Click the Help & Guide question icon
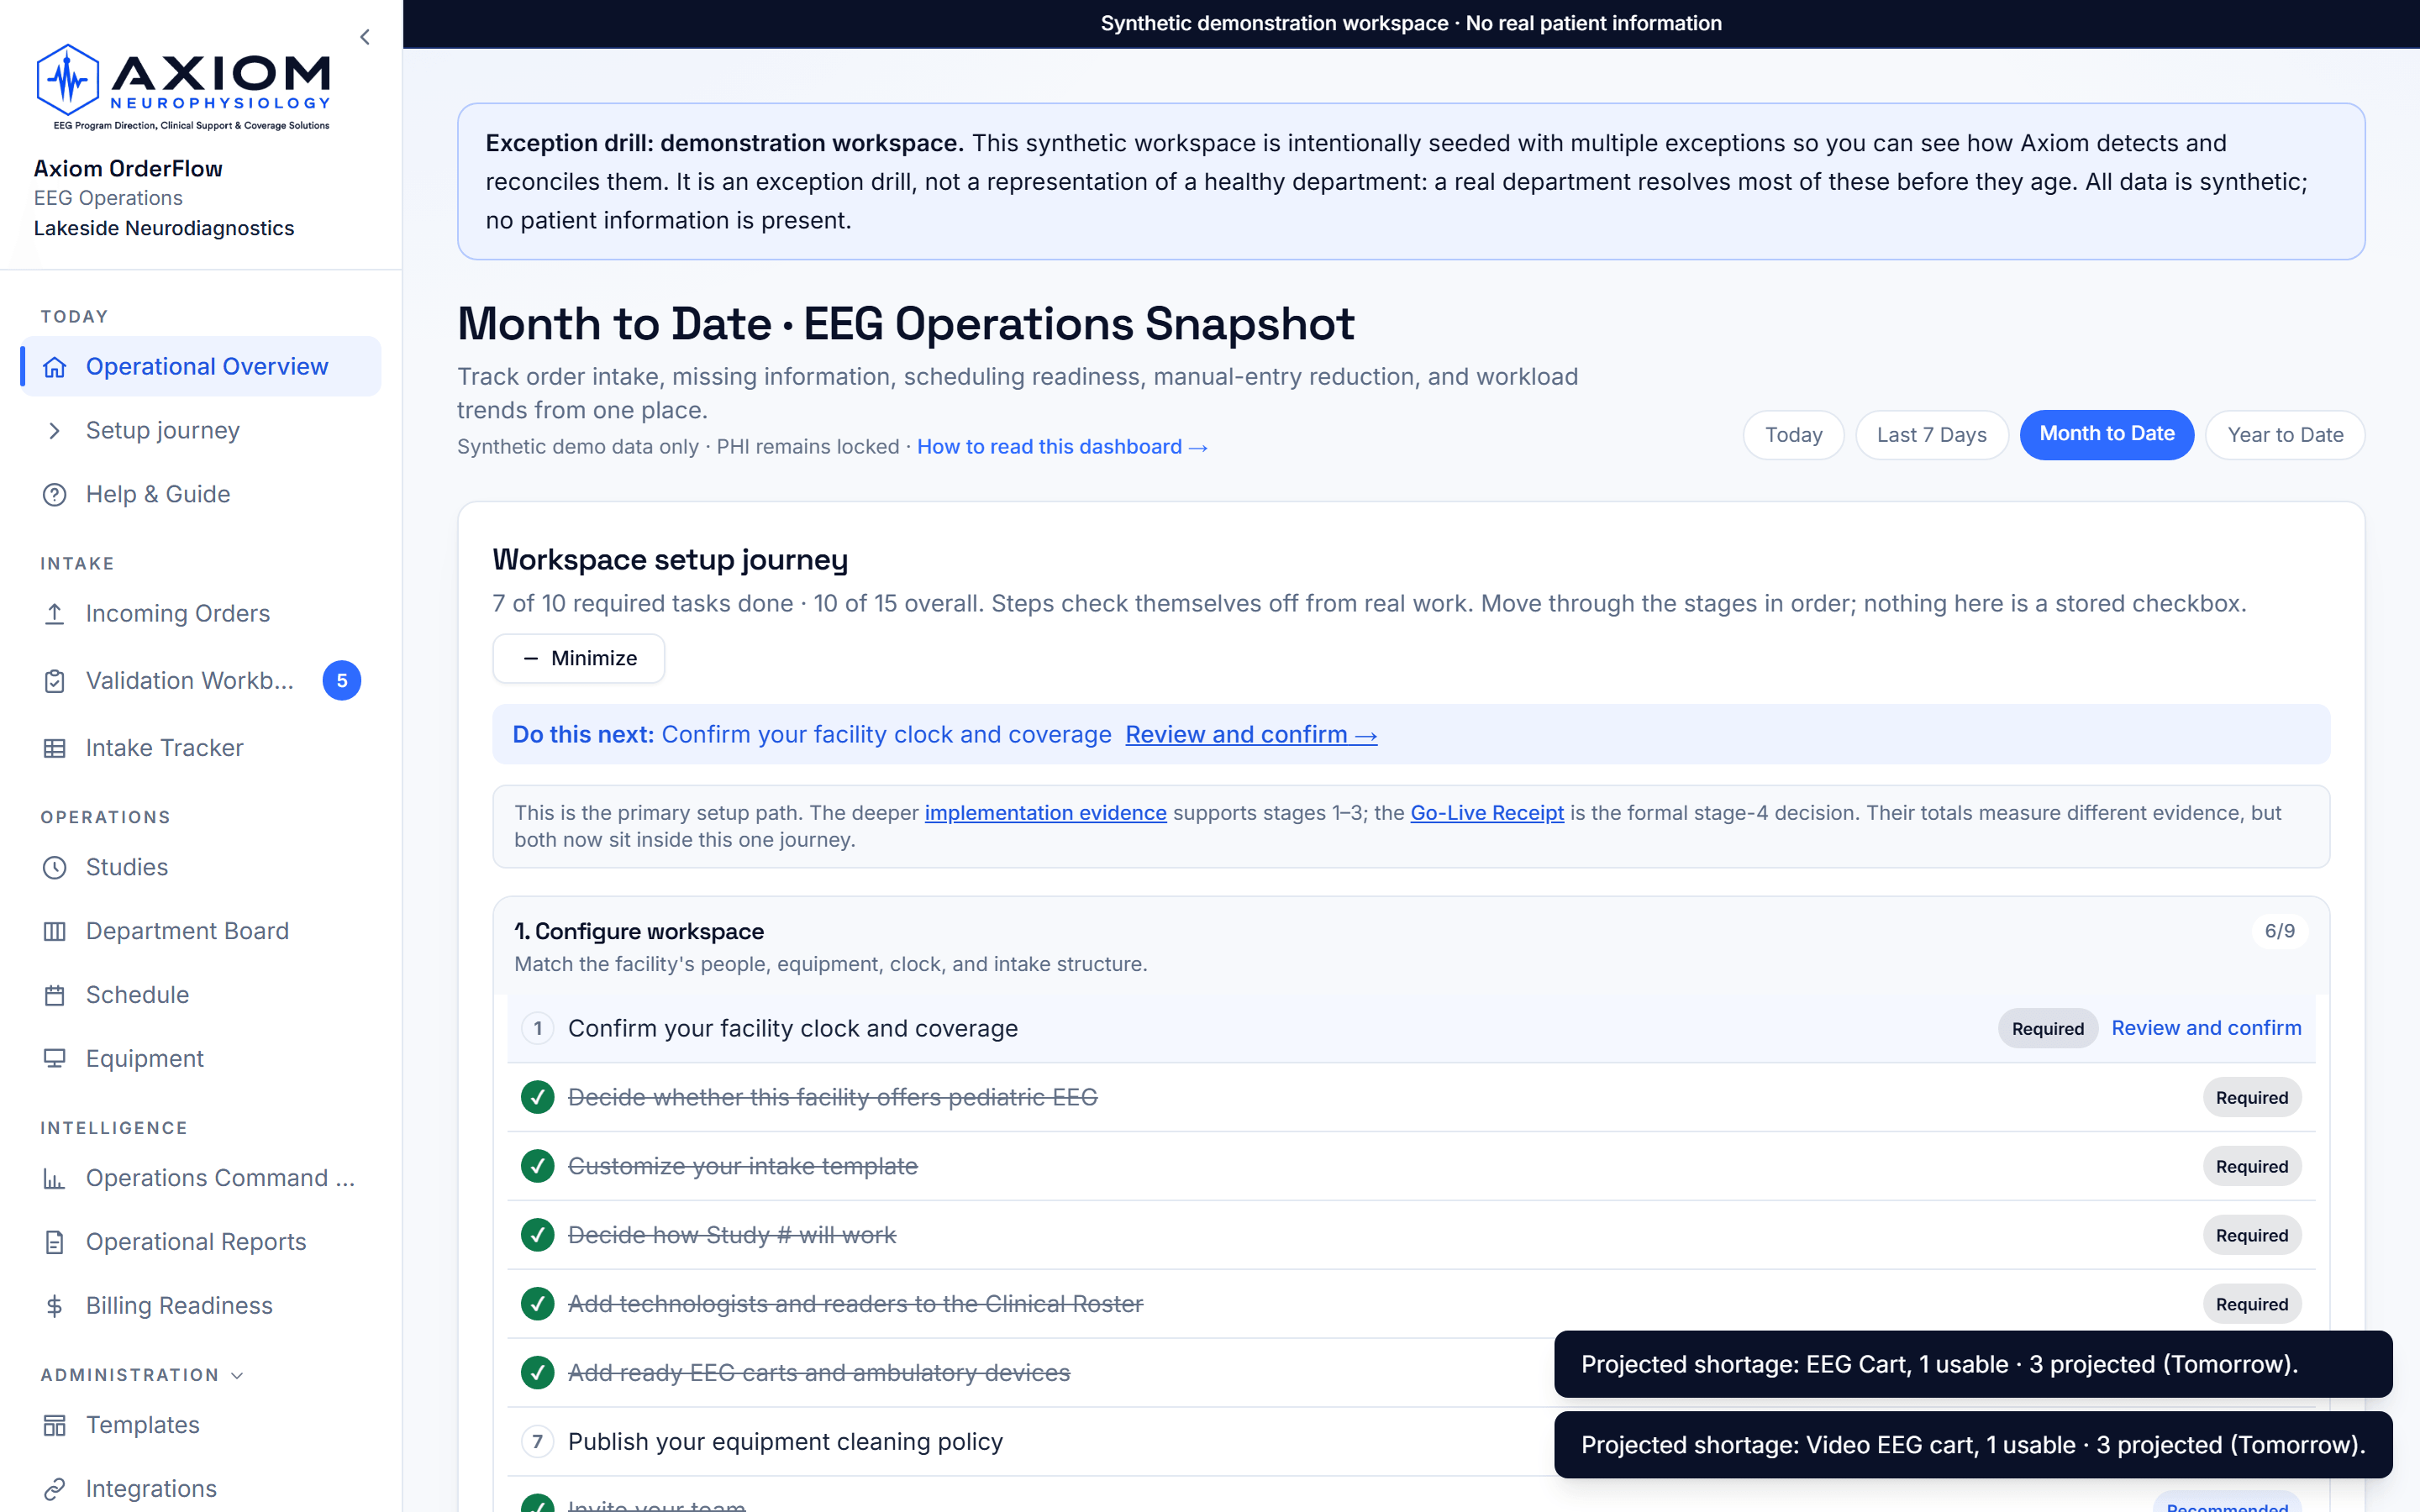This screenshot has height=1512, width=2420. (x=55, y=495)
